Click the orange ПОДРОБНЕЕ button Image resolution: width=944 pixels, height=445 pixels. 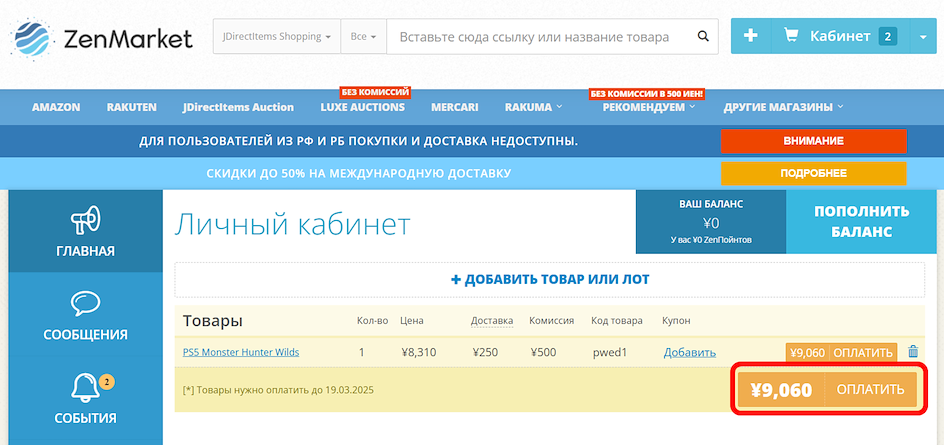[x=813, y=173]
